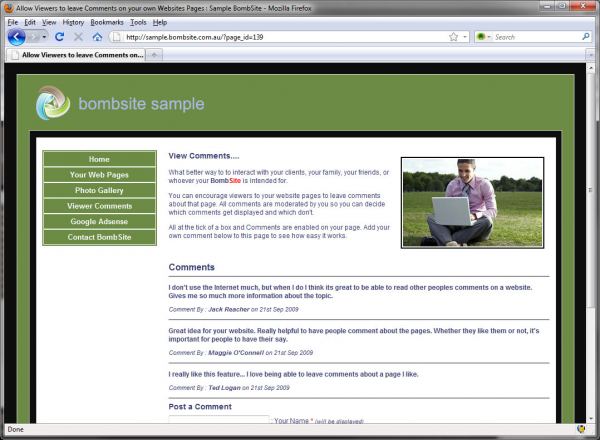Click the Stop loading icon
Viewport: 600px width, 440px height.
click(x=78, y=36)
